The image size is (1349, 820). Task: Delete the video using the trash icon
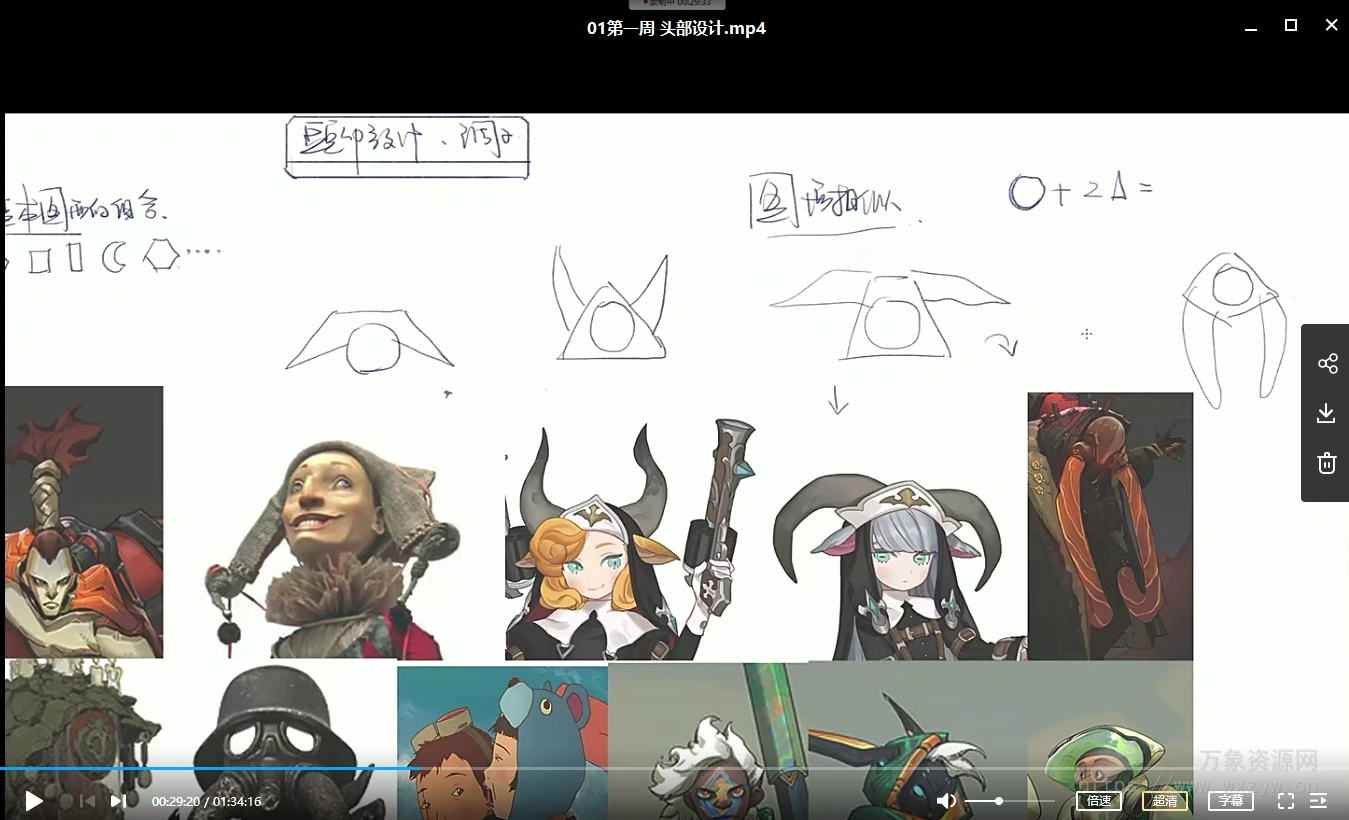pos(1327,463)
